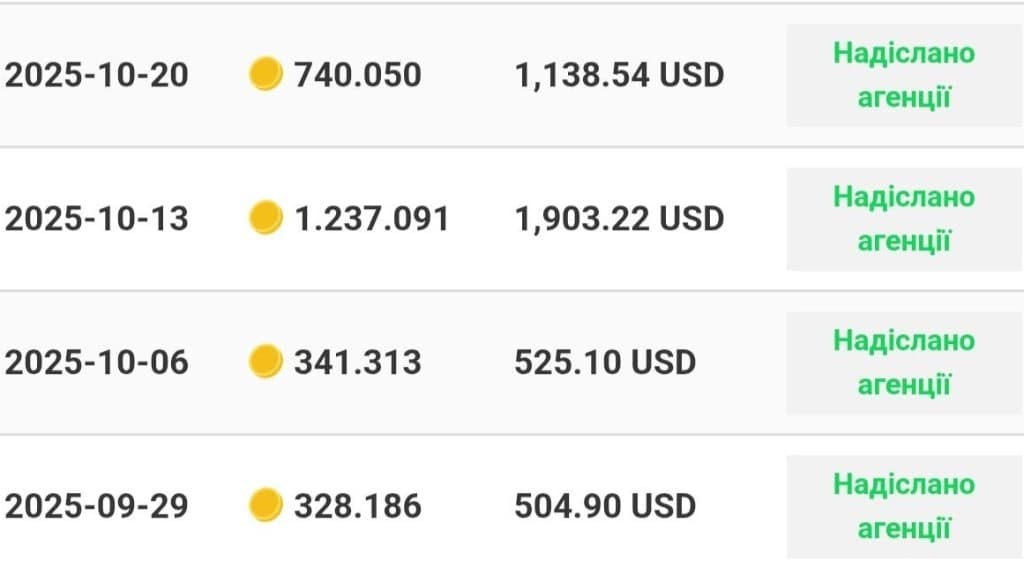Click the 341.313 coin value
The image size is (1024, 575).
(x=358, y=361)
